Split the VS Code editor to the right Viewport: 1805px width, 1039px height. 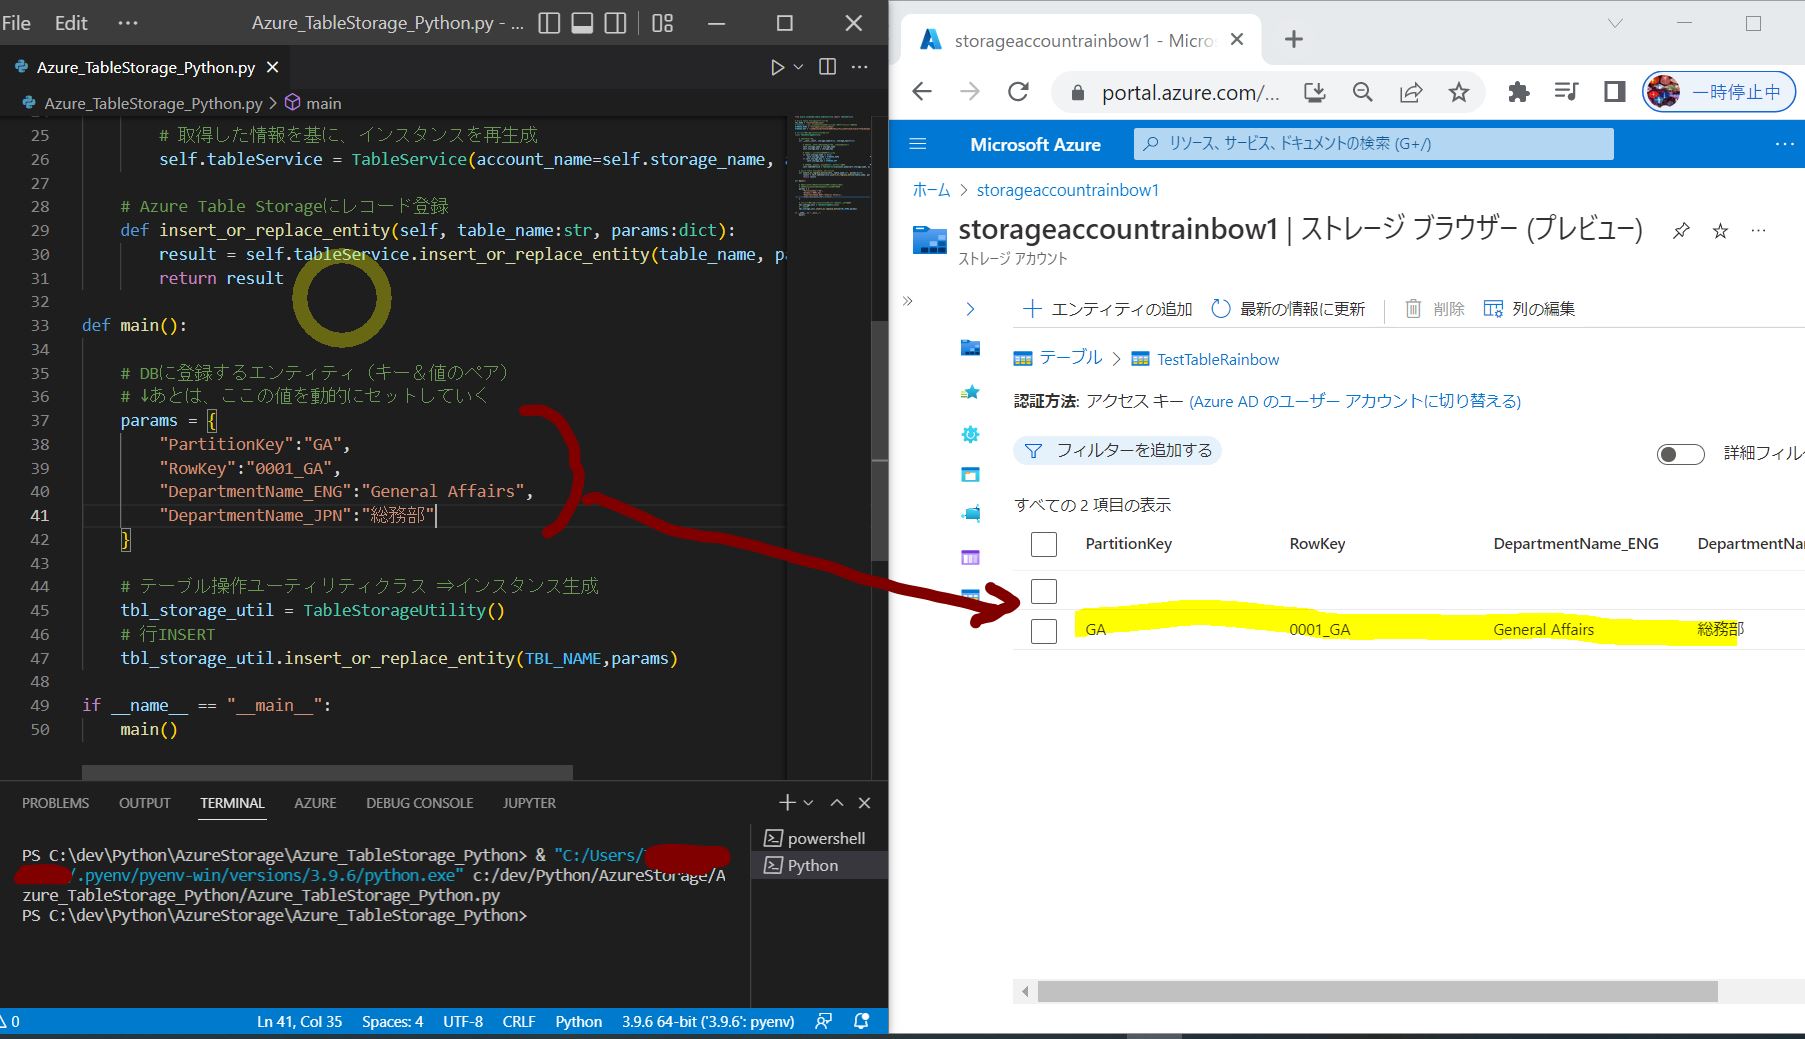coord(827,67)
